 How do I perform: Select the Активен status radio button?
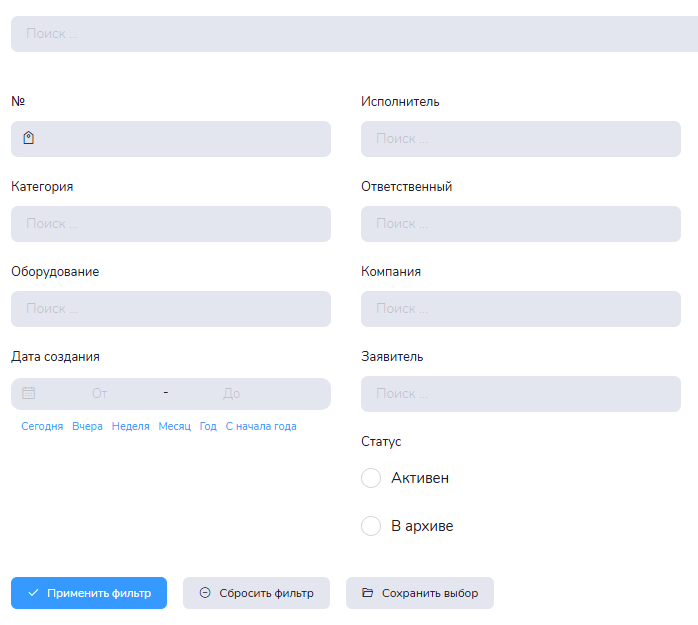click(371, 478)
